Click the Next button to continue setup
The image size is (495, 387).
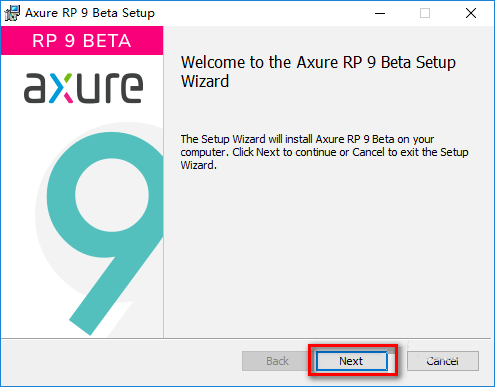click(x=352, y=361)
